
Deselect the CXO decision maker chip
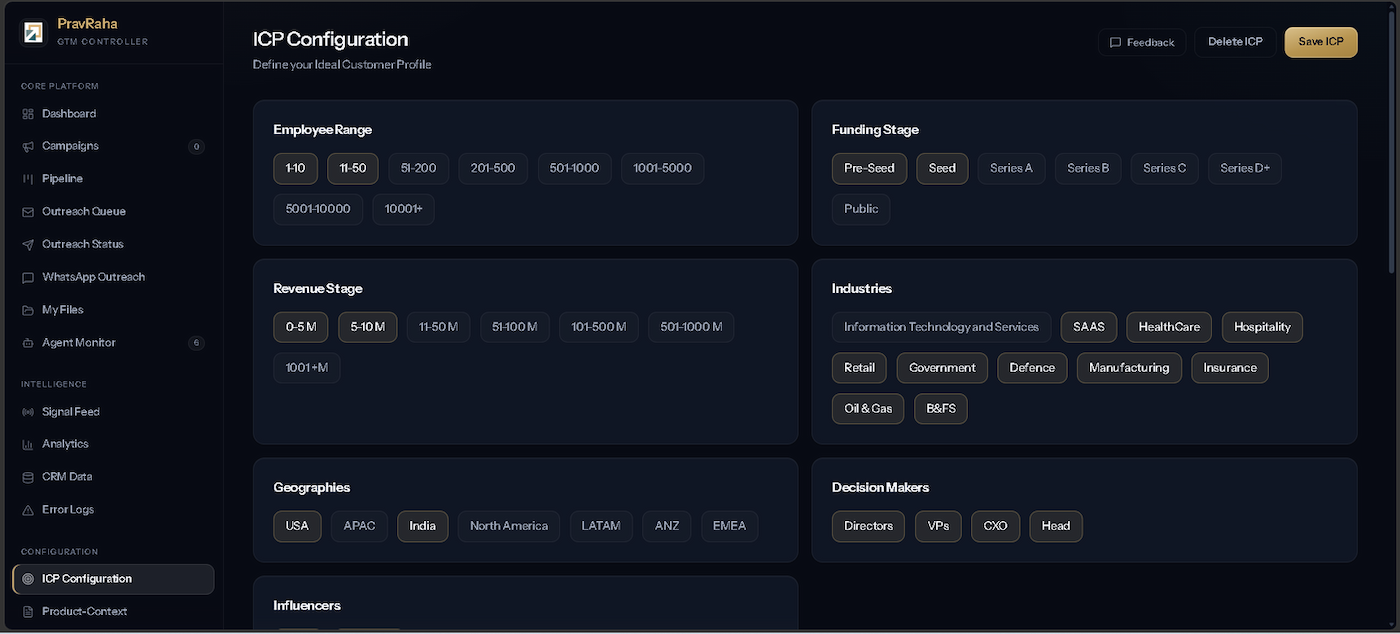pos(996,526)
